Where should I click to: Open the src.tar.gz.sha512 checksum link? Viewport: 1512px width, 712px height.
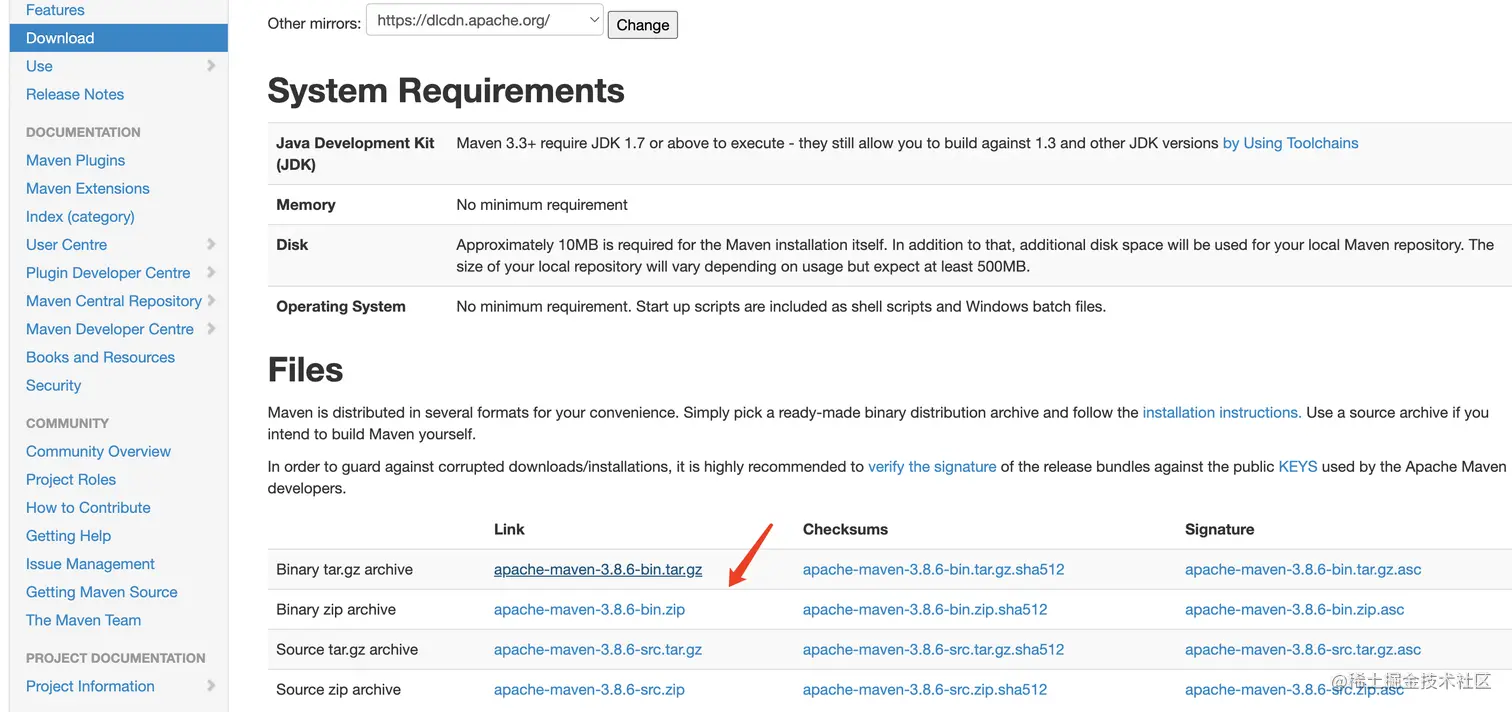(x=933, y=649)
